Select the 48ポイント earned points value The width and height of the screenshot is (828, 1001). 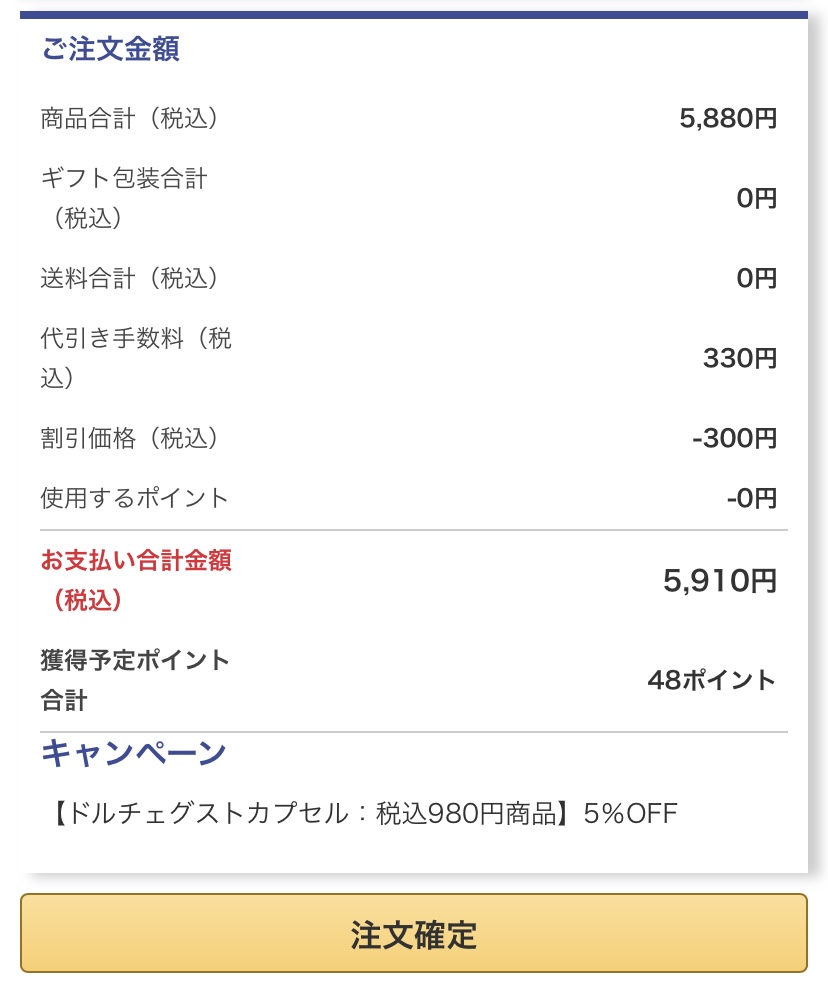(712, 680)
